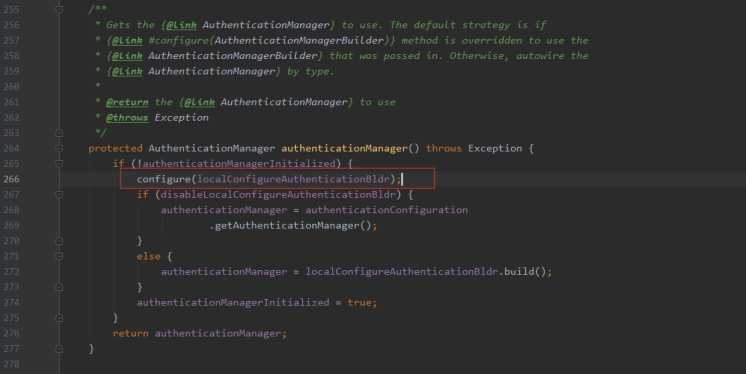Image resolution: width=746 pixels, height=374 pixels.
Task: Click the @throws tag on line 262
Action: [x=127, y=118]
